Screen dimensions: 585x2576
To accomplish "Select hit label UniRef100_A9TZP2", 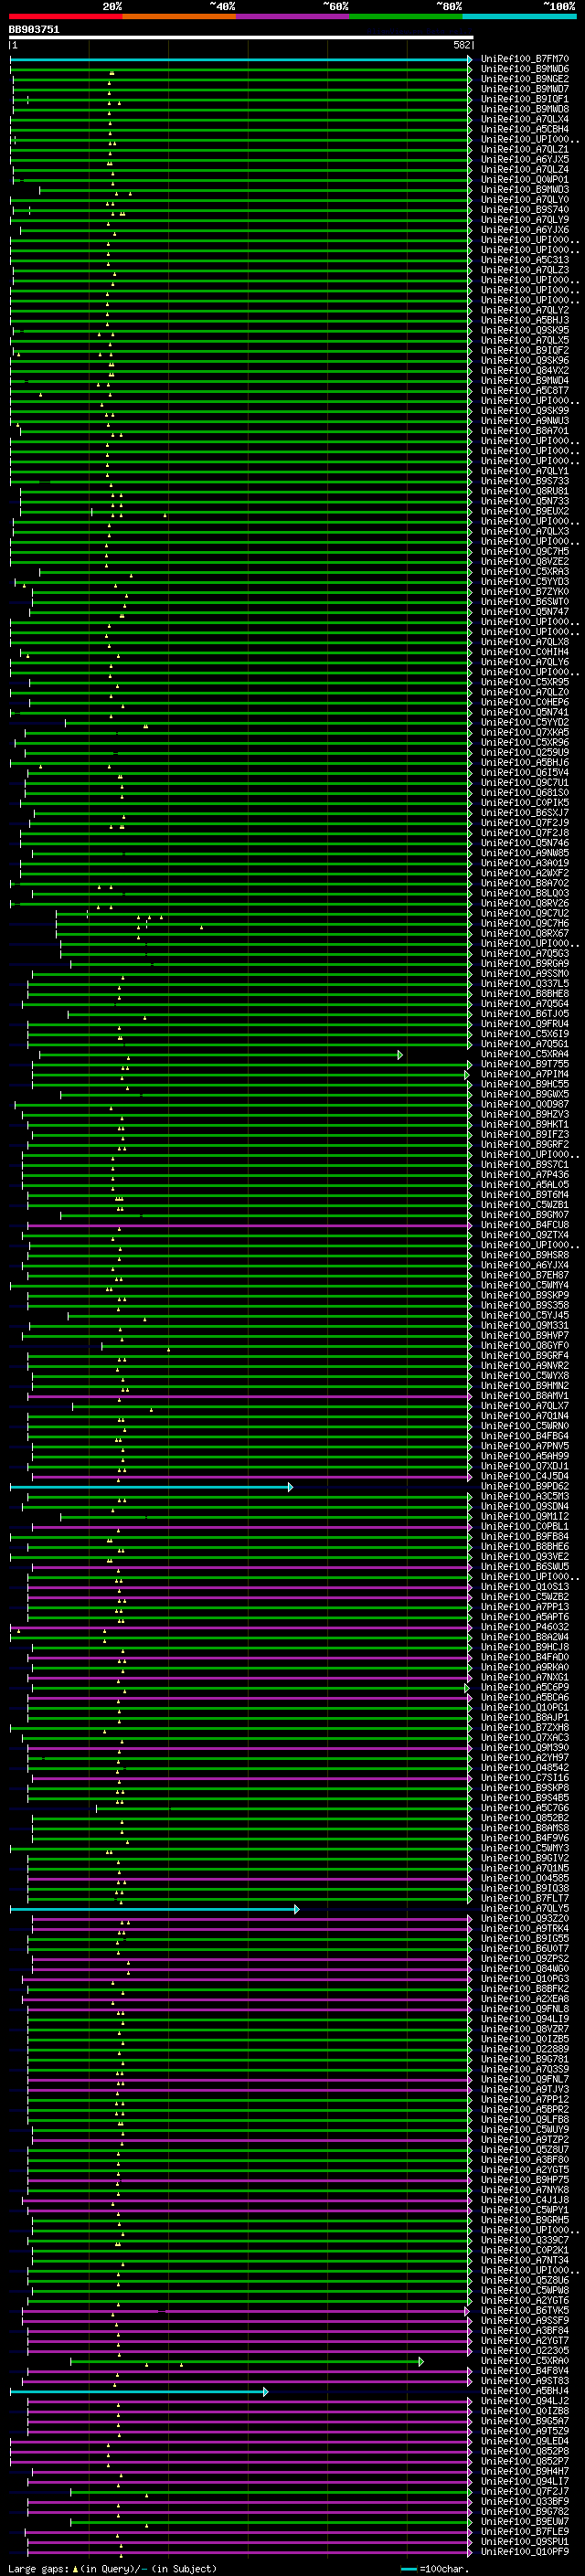I will tap(525, 2140).
